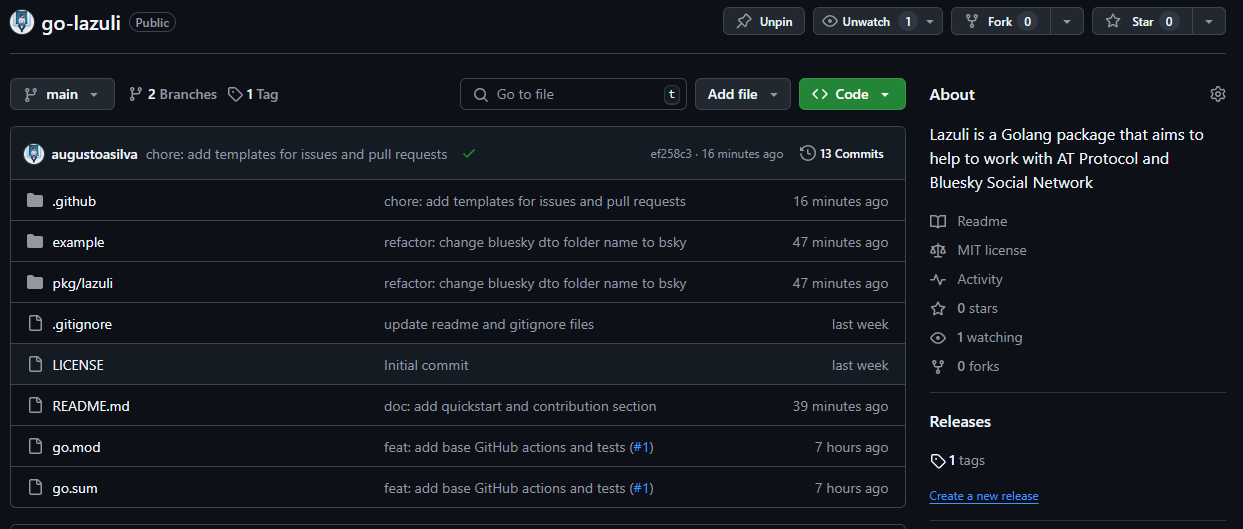The height and width of the screenshot is (529, 1243).
Task: View the 13 Commits history
Action: (x=842, y=153)
